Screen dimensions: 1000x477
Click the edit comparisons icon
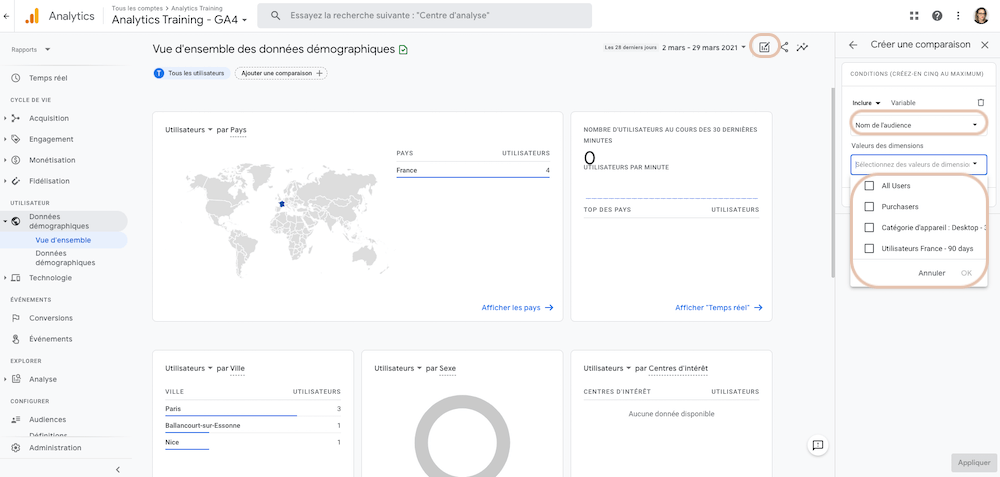click(x=765, y=47)
